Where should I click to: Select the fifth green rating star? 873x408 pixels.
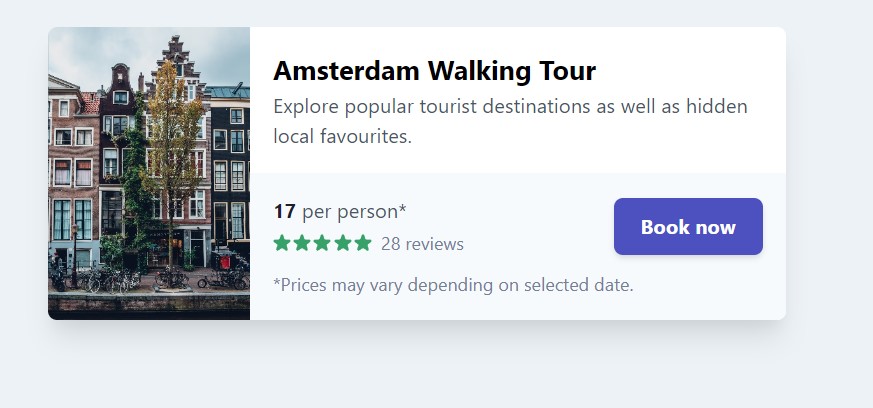coord(362,243)
